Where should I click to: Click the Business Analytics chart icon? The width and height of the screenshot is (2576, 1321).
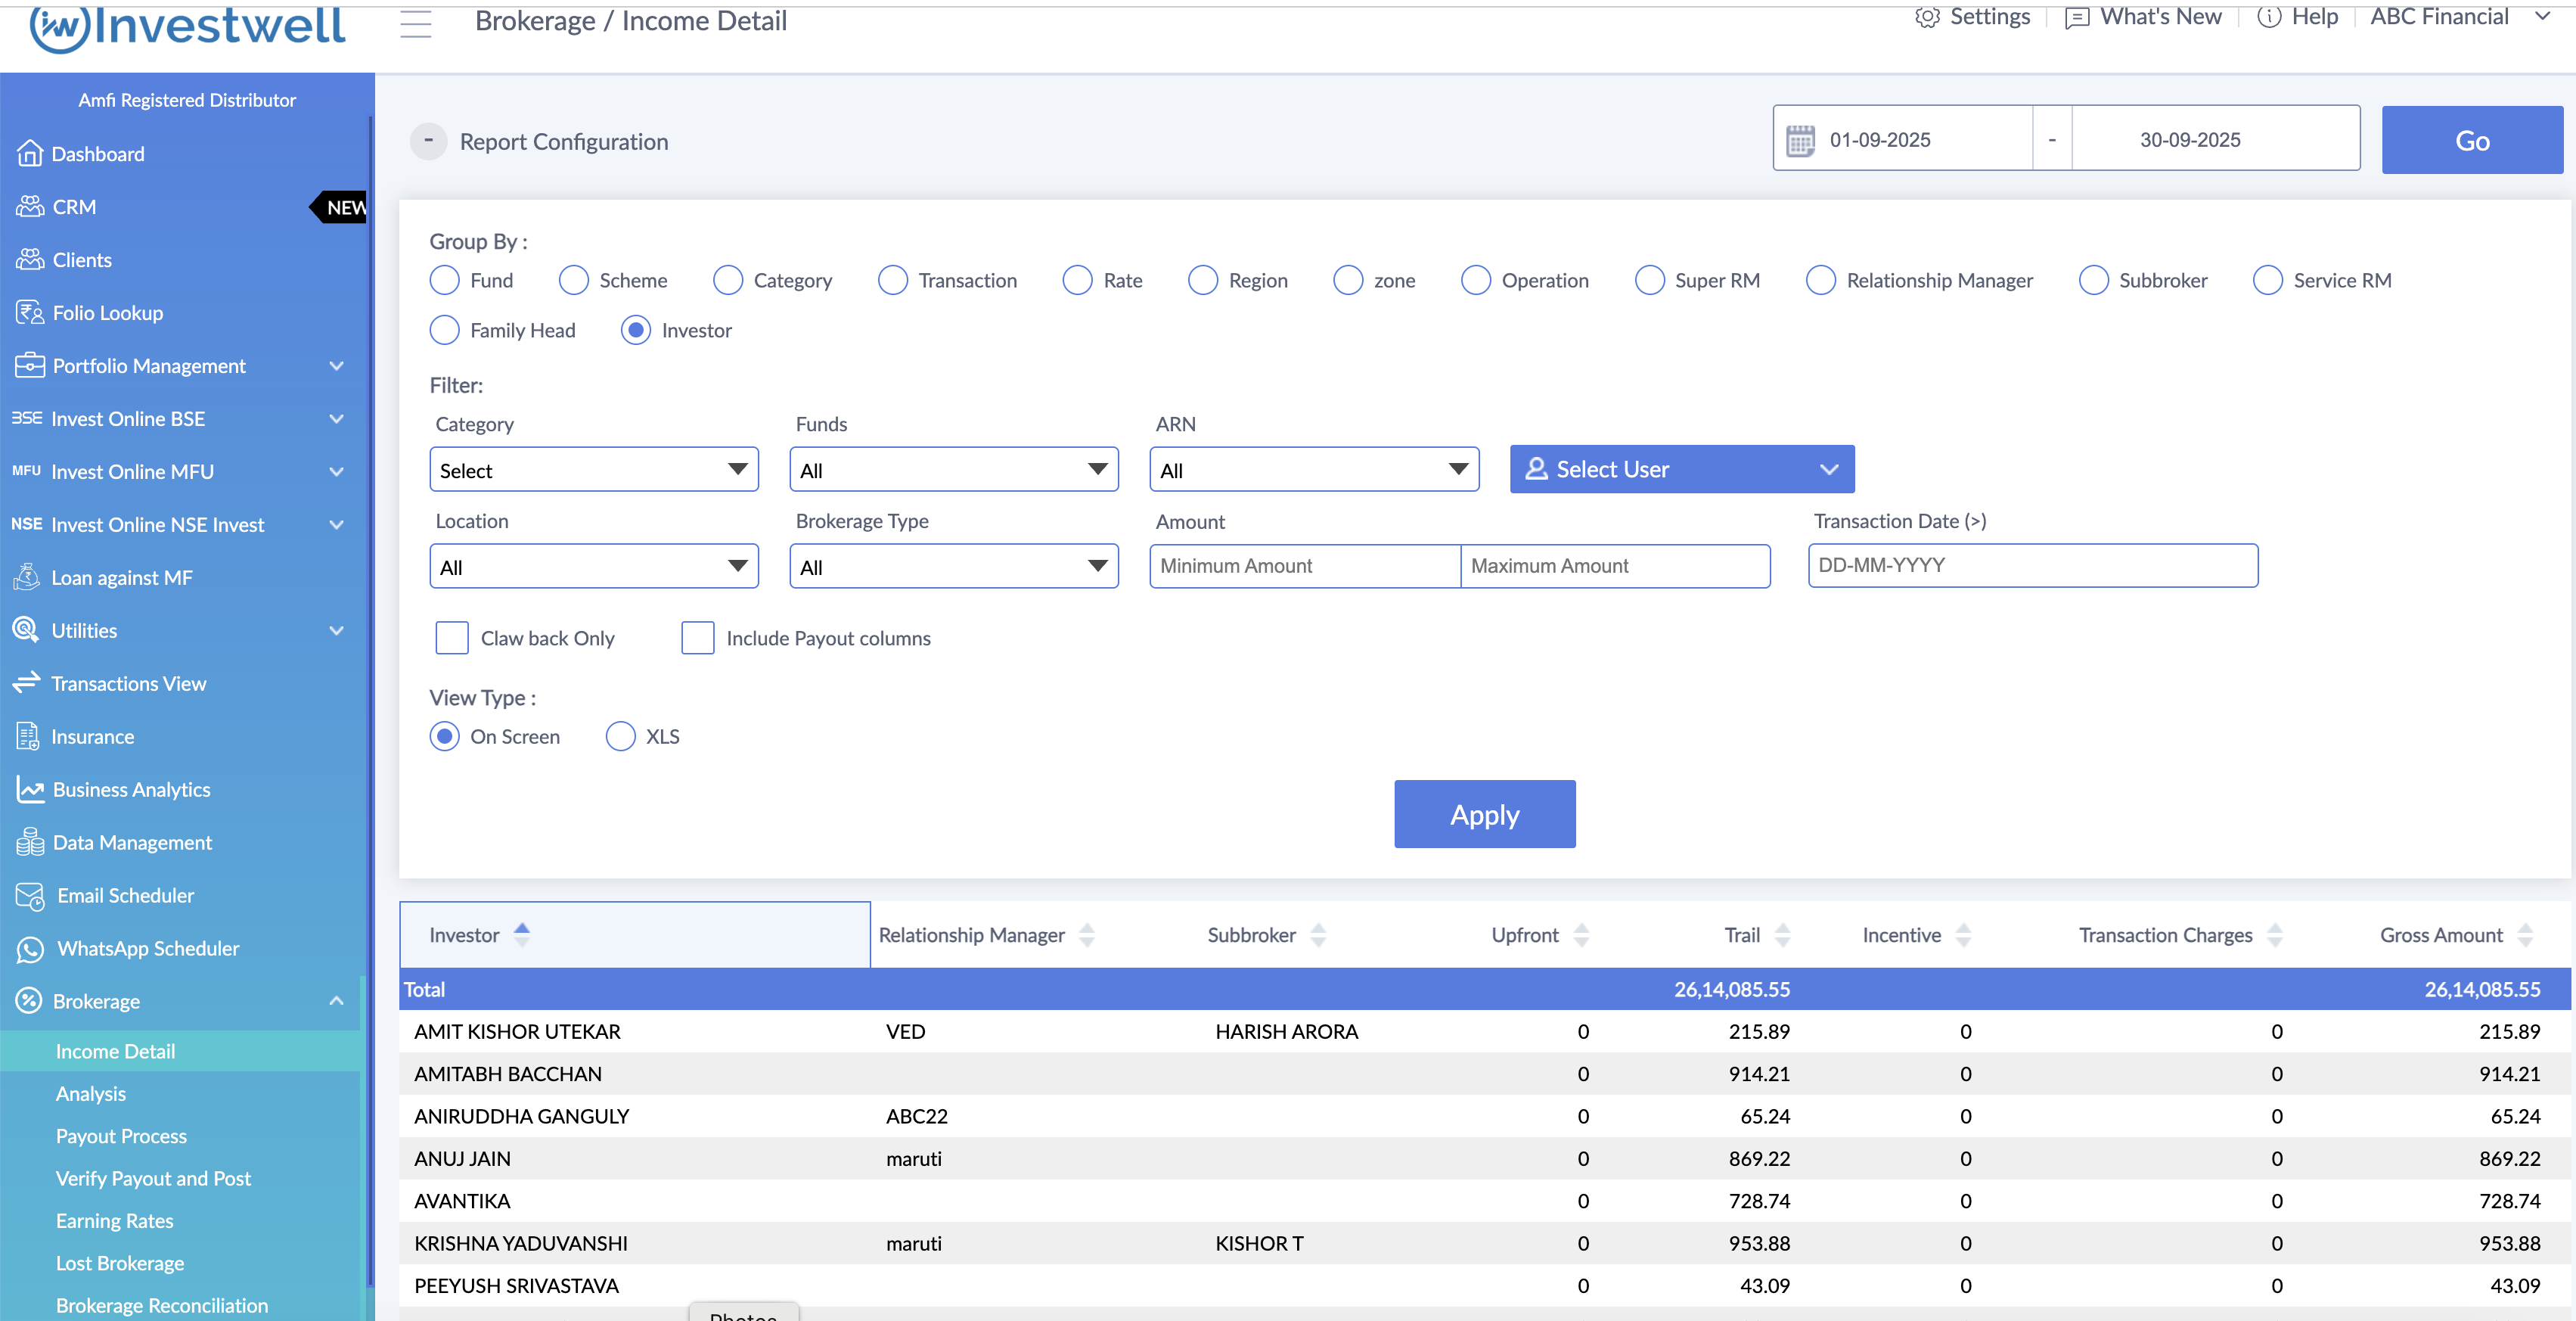[x=30, y=790]
